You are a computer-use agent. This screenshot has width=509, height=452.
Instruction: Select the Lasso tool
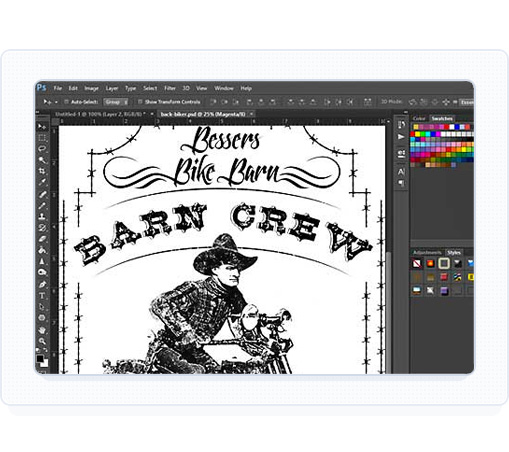click(42, 149)
